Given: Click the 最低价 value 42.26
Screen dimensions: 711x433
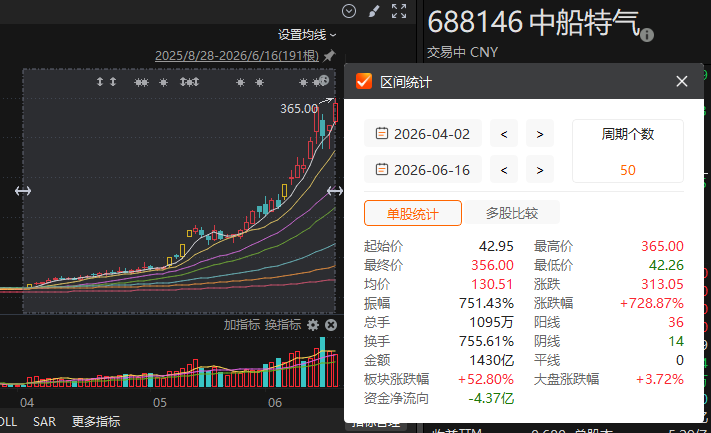Looking at the screenshot, I should (x=666, y=265).
